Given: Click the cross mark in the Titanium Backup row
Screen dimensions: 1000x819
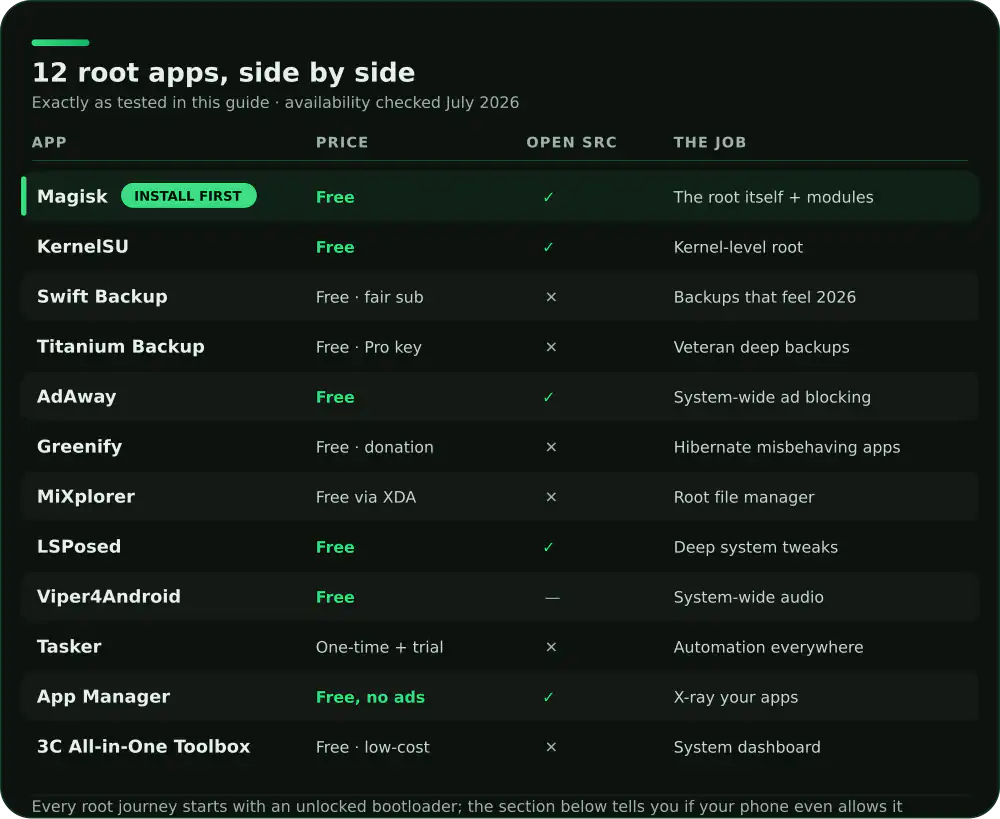Looking at the screenshot, I should pyautogui.click(x=552, y=347).
